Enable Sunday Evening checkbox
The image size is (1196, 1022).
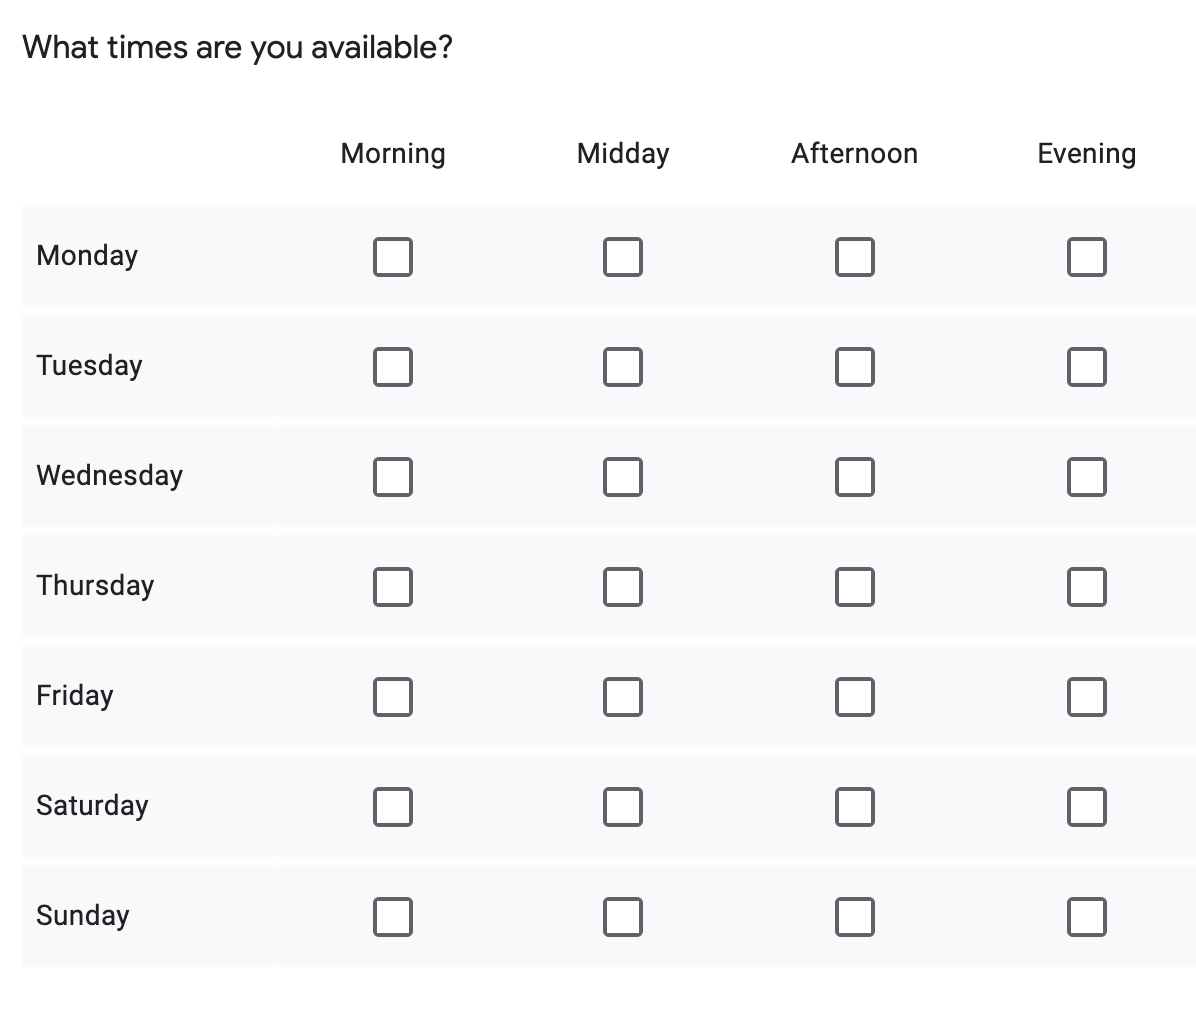tap(1086, 917)
